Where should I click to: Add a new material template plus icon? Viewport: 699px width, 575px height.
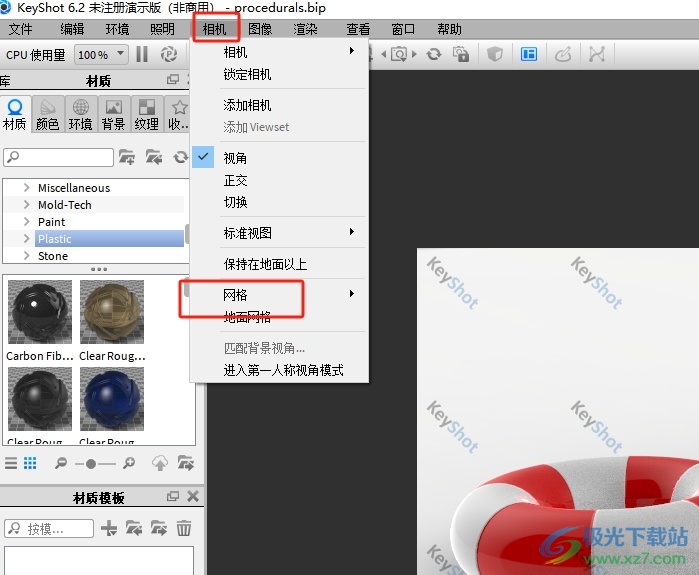[x=109, y=529]
